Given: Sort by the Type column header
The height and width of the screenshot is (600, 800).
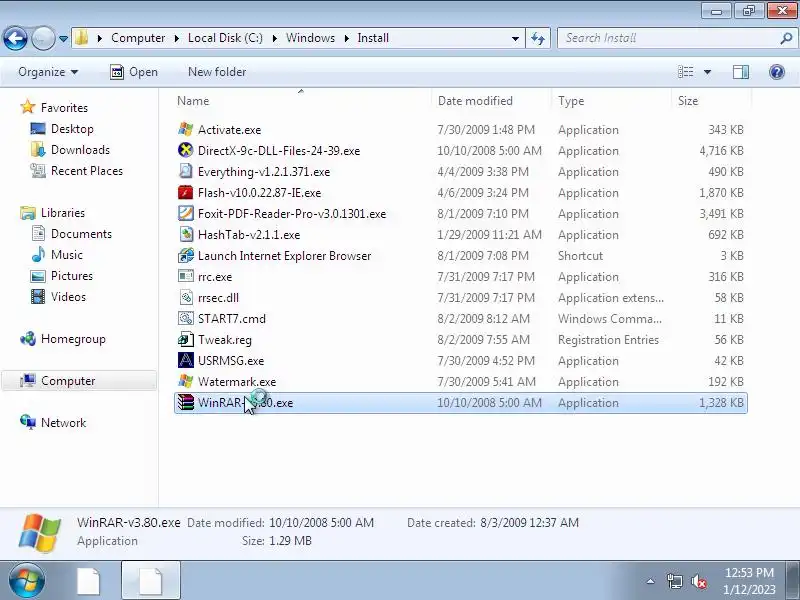Looking at the screenshot, I should click(611, 101).
